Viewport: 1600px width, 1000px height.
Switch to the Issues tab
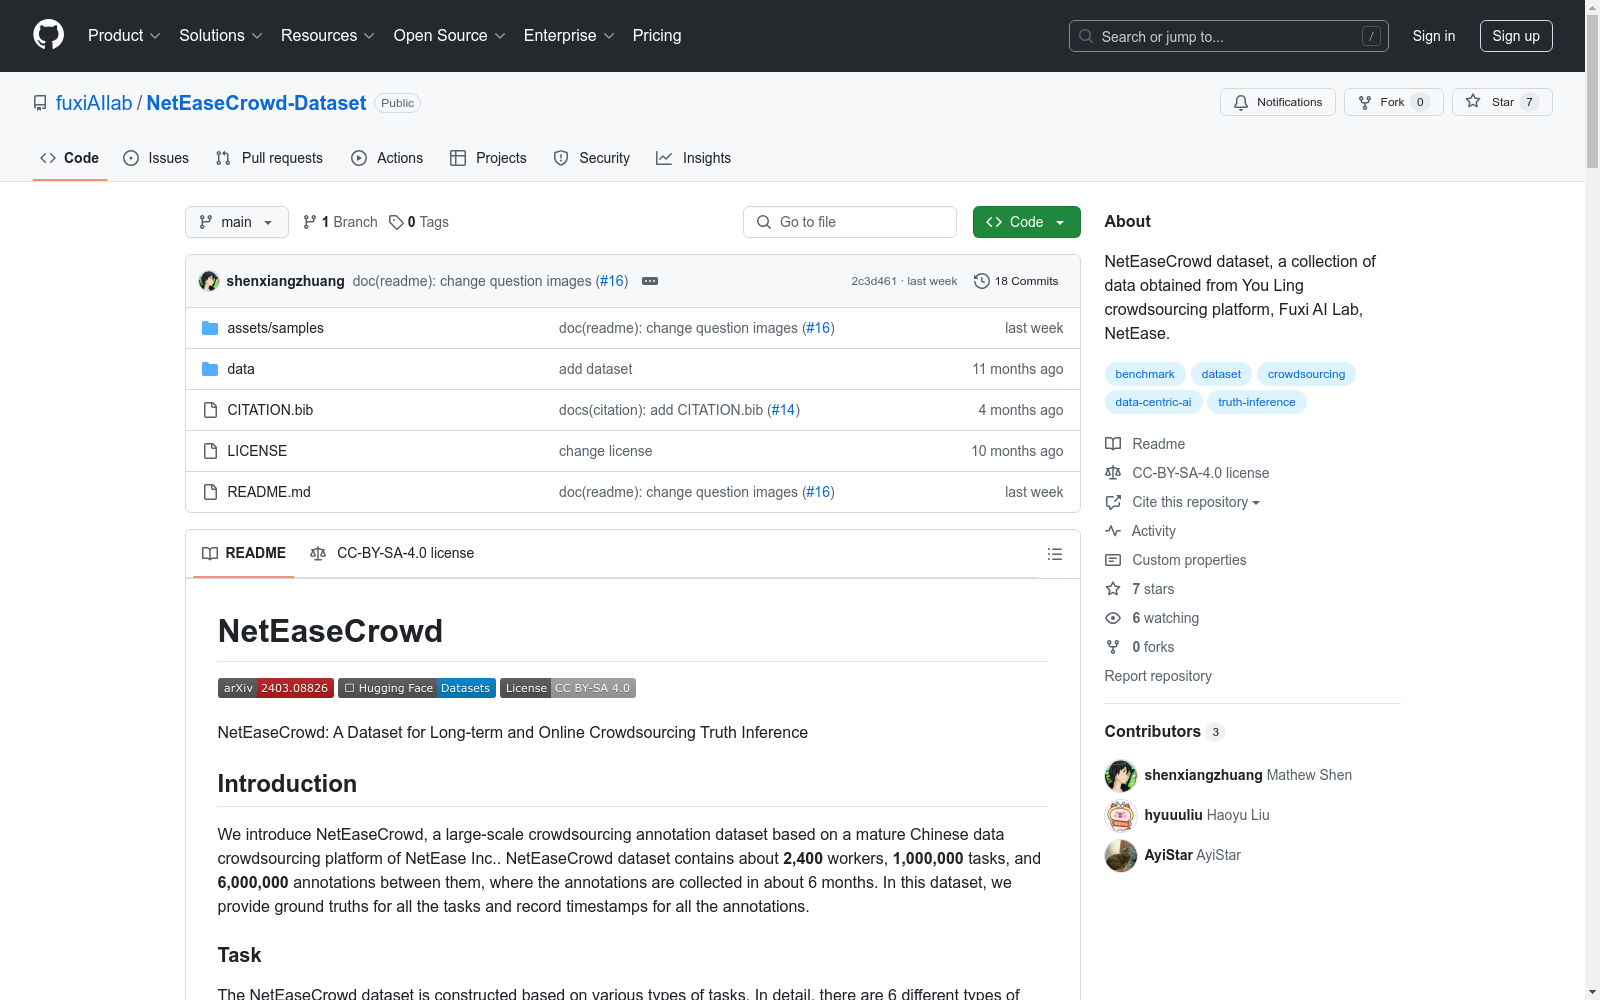(x=156, y=158)
